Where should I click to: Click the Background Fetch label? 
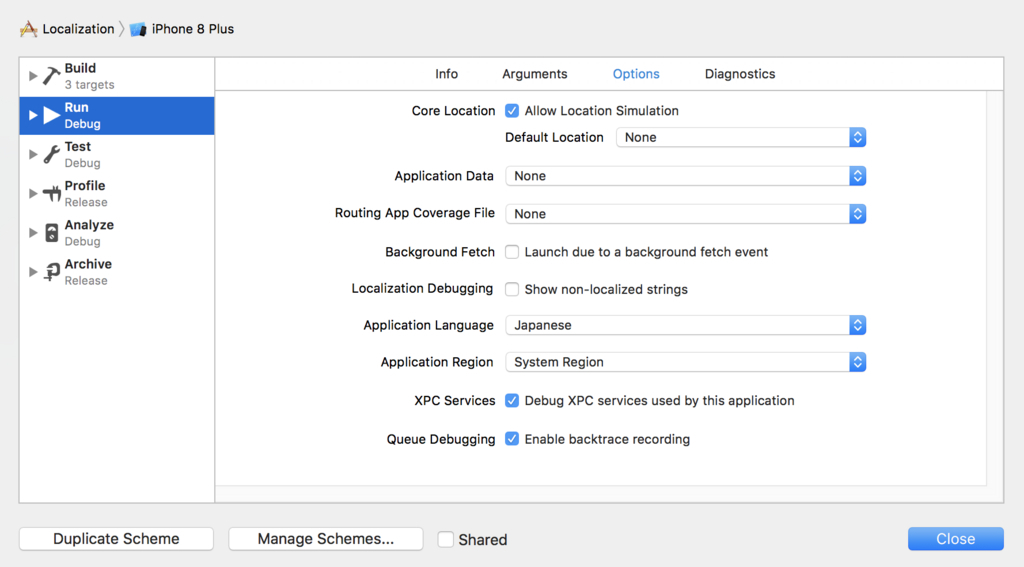pos(440,252)
